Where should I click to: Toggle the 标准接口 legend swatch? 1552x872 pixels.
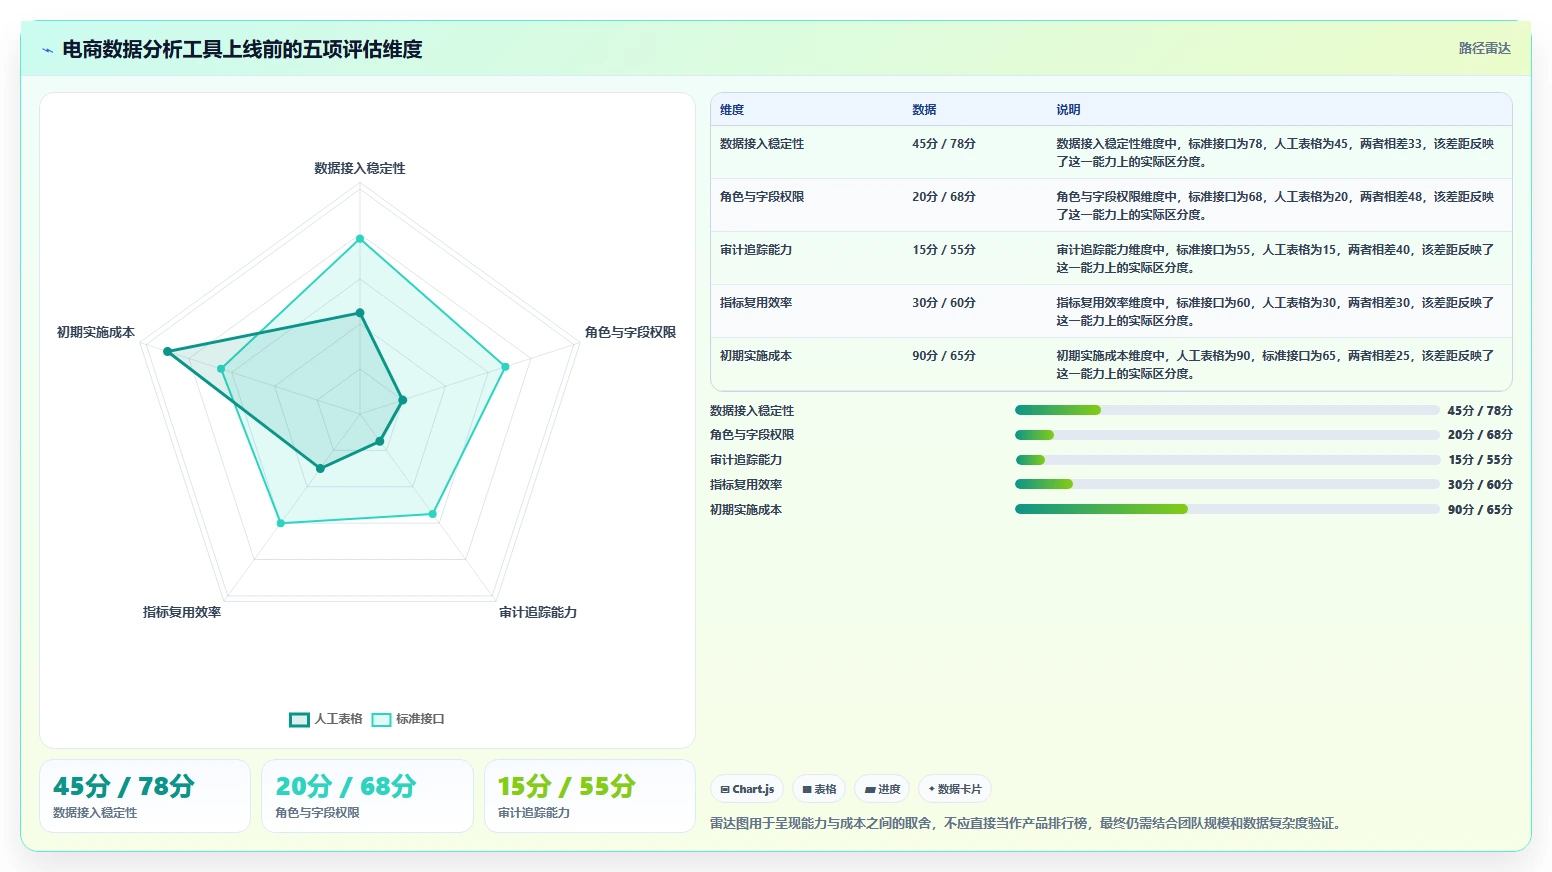(x=381, y=719)
